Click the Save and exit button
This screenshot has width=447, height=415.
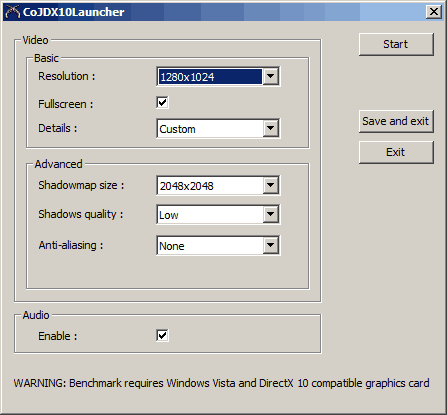coord(396,121)
